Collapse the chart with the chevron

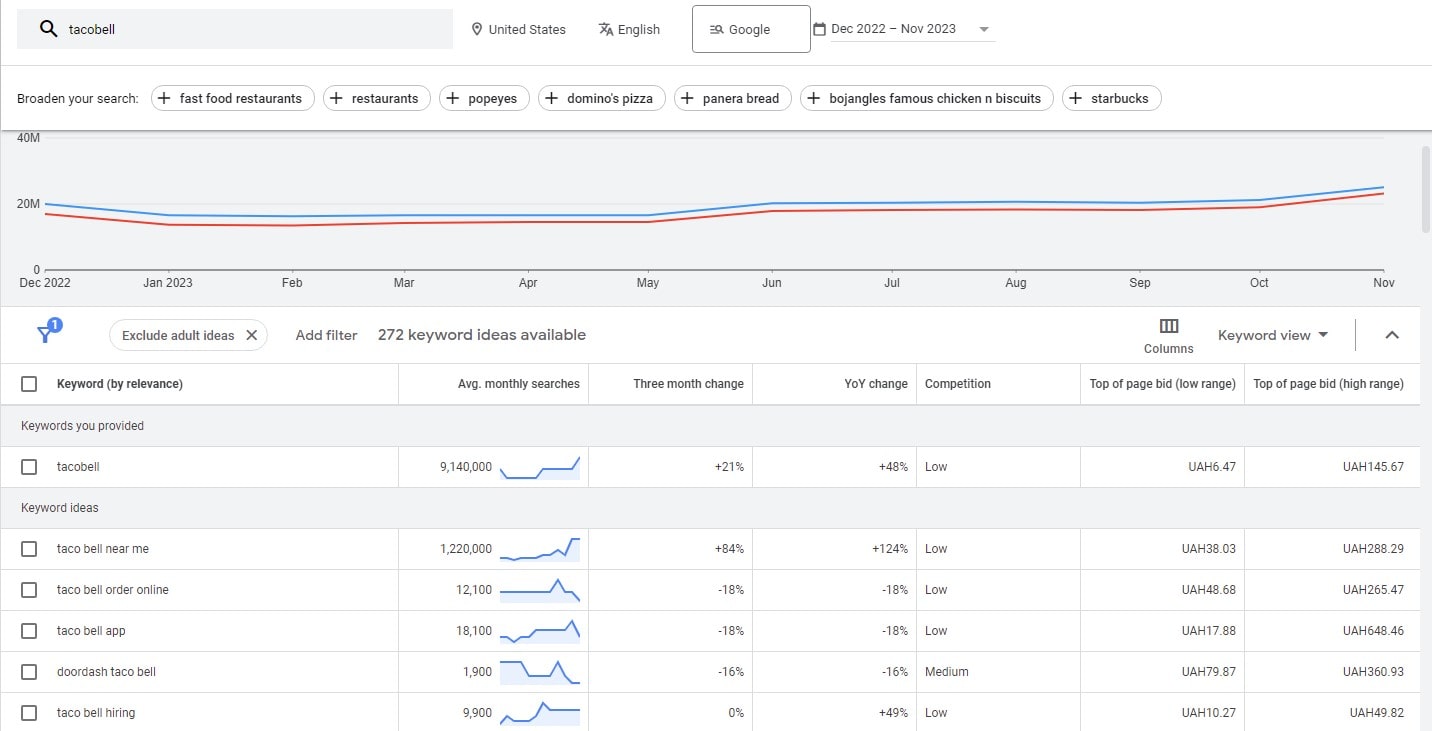click(x=1392, y=335)
